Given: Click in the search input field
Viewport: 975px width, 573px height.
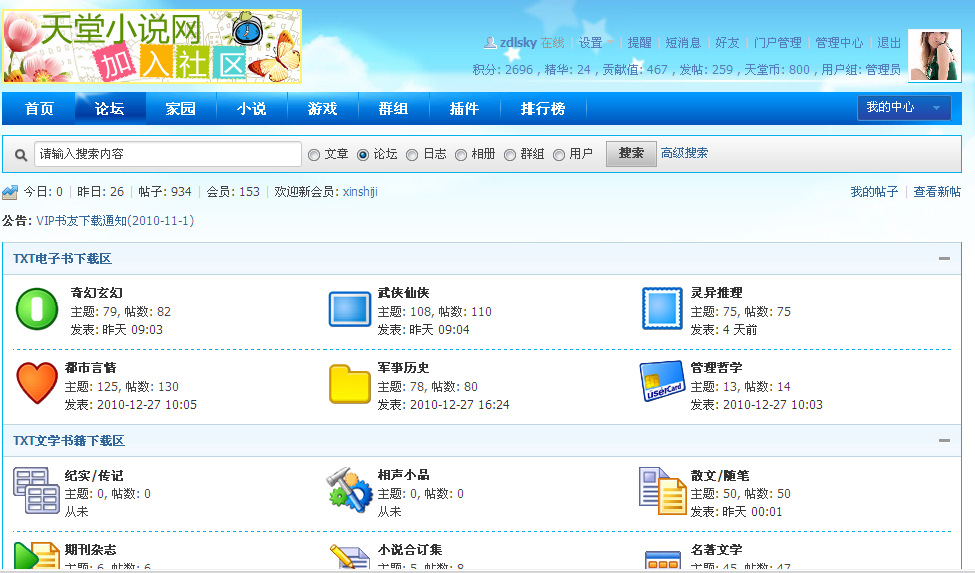Looking at the screenshot, I should coord(168,154).
